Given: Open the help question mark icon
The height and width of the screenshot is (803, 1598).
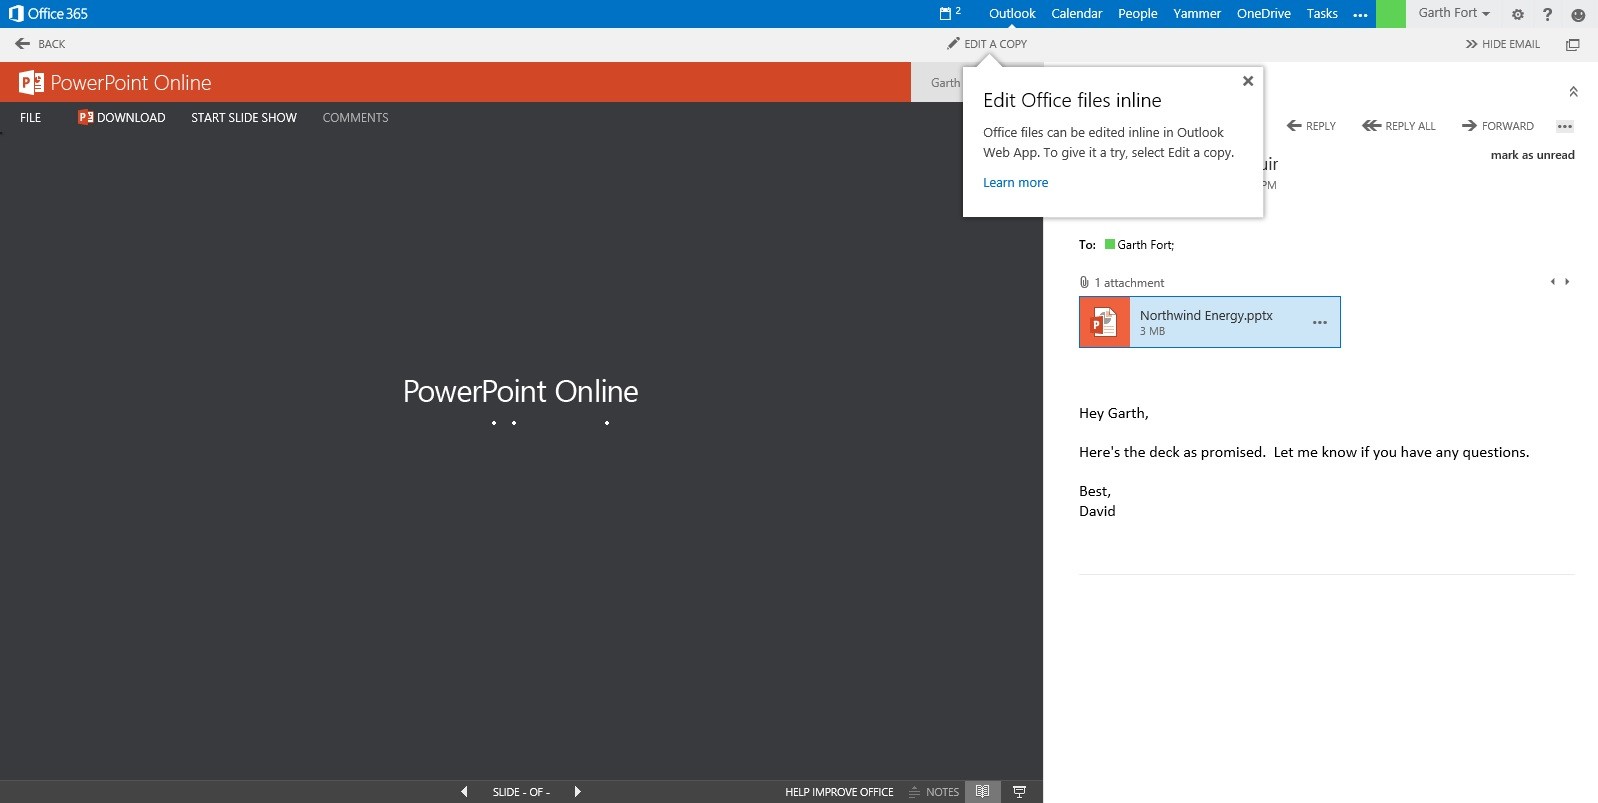Looking at the screenshot, I should point(1547,14).
